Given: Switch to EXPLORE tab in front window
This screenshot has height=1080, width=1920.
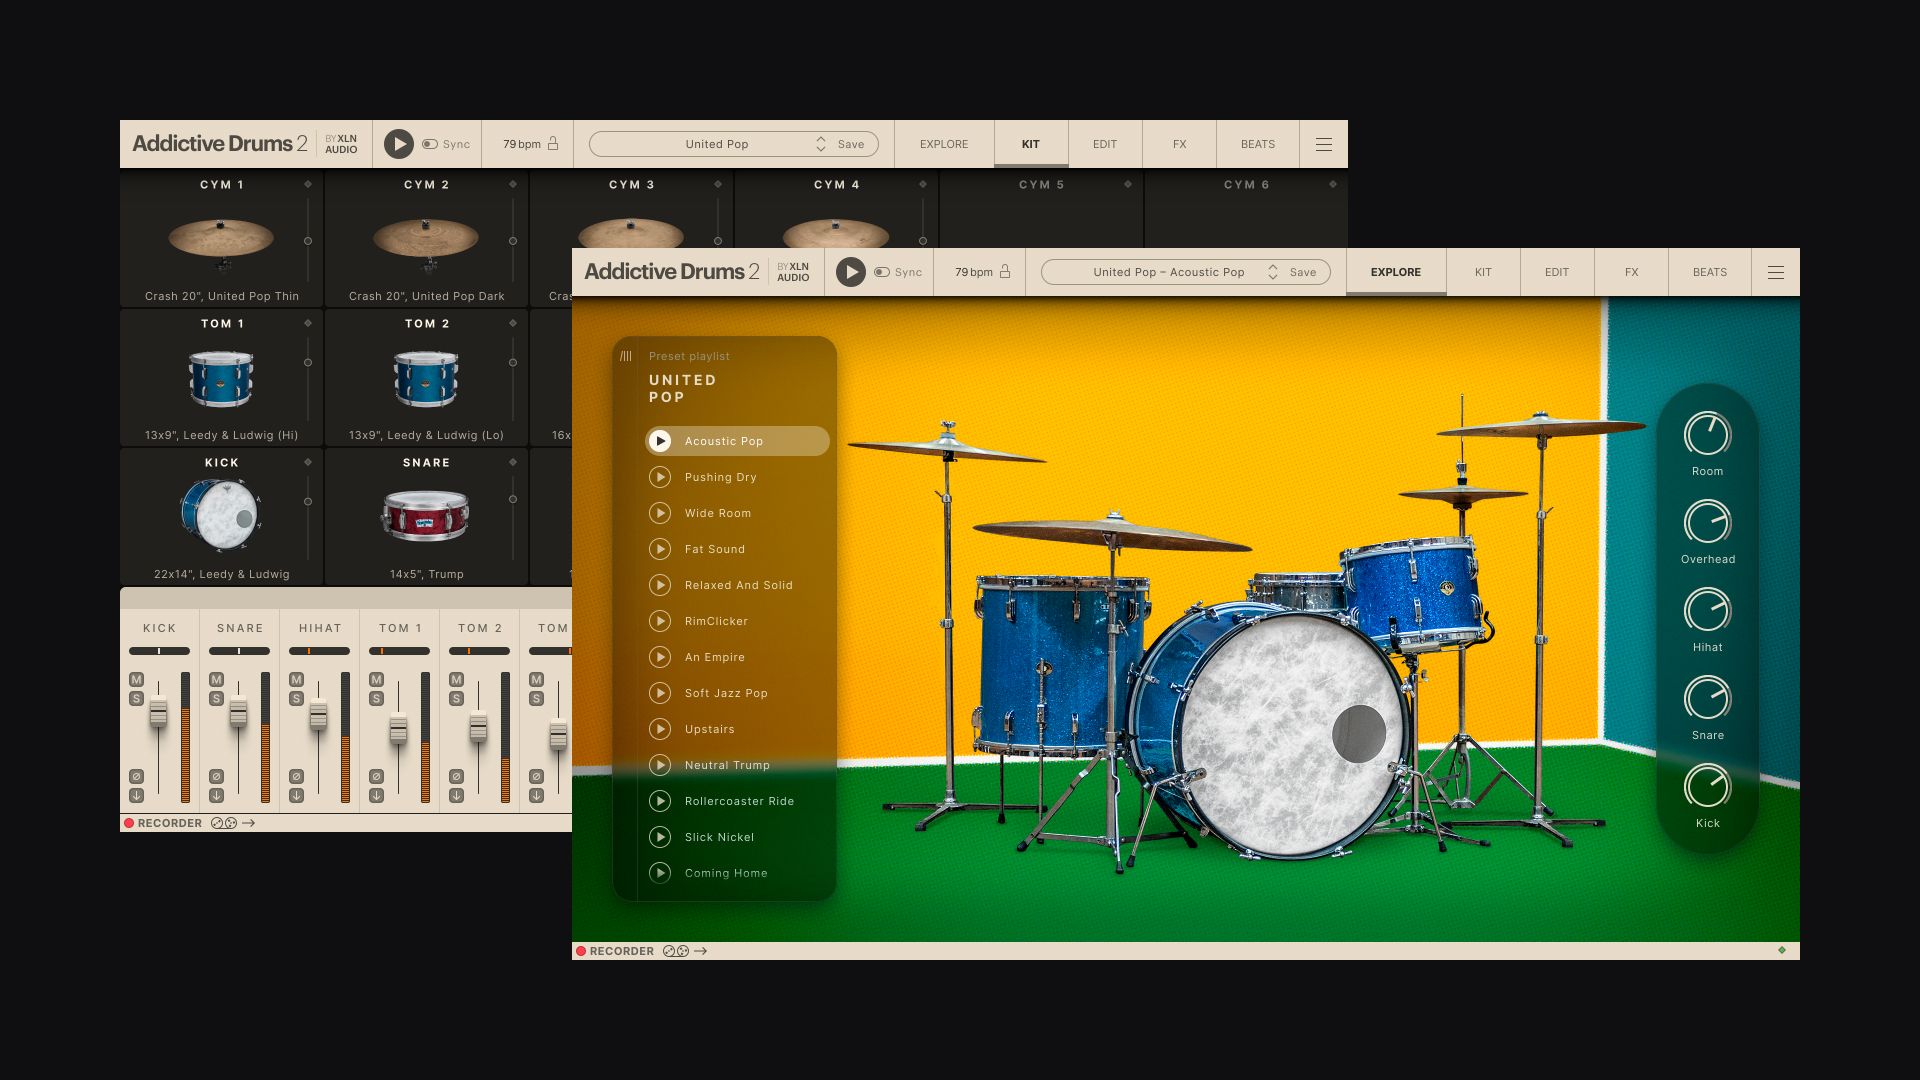Looking at the screenshot, I should (1396, 272).
